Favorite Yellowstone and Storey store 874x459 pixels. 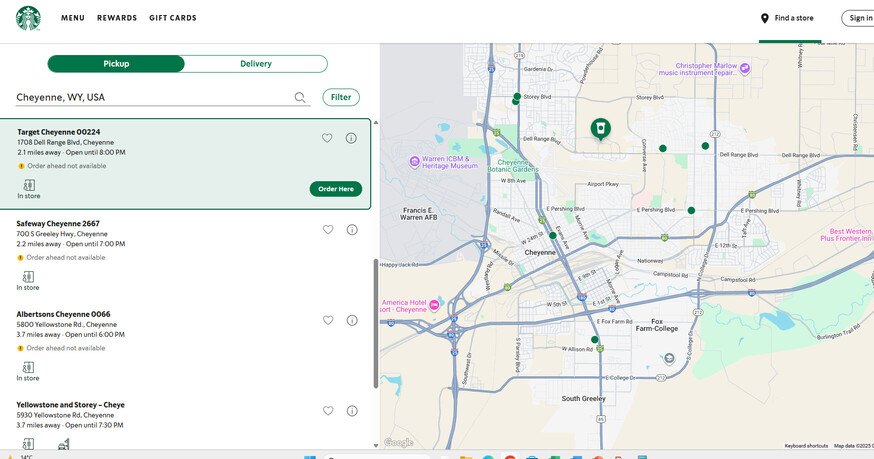(x=328, y=411)
